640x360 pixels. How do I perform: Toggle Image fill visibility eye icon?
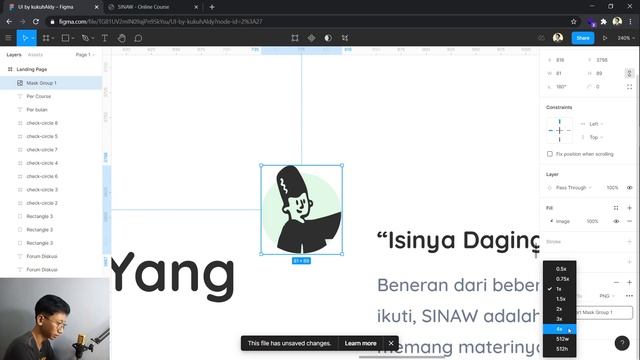[x=616, y=221]
